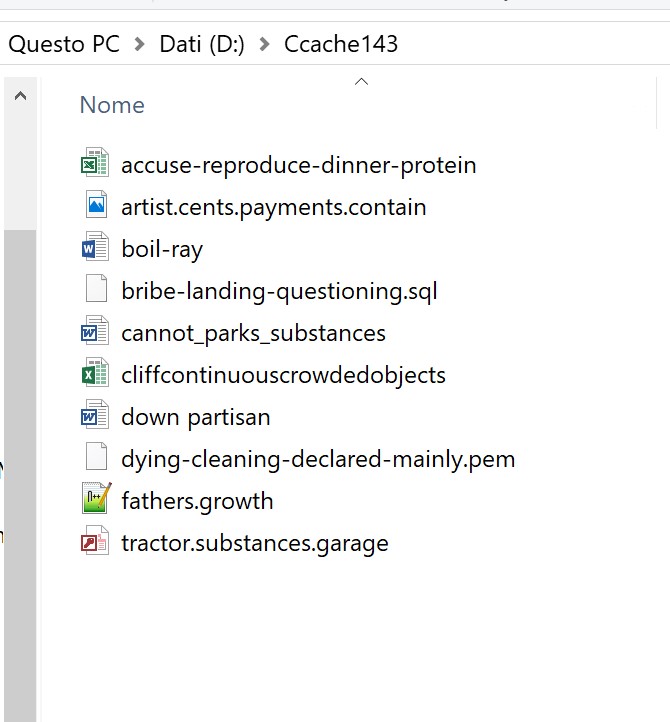Screen dimensions: 670x722
Task: Click the icon of tractor.substances.garage
Action: [95, 543]
